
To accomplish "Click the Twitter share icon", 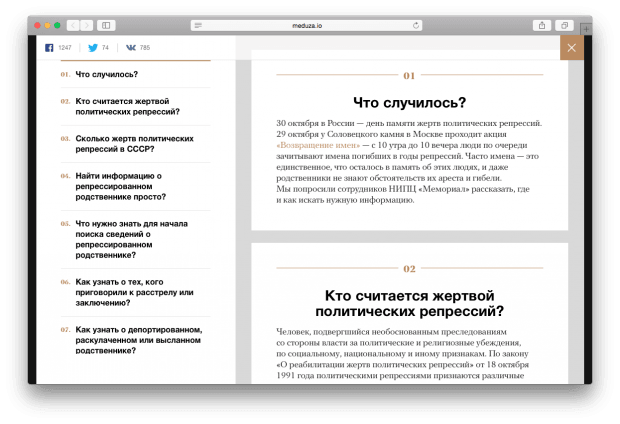I will click(94, 47).
